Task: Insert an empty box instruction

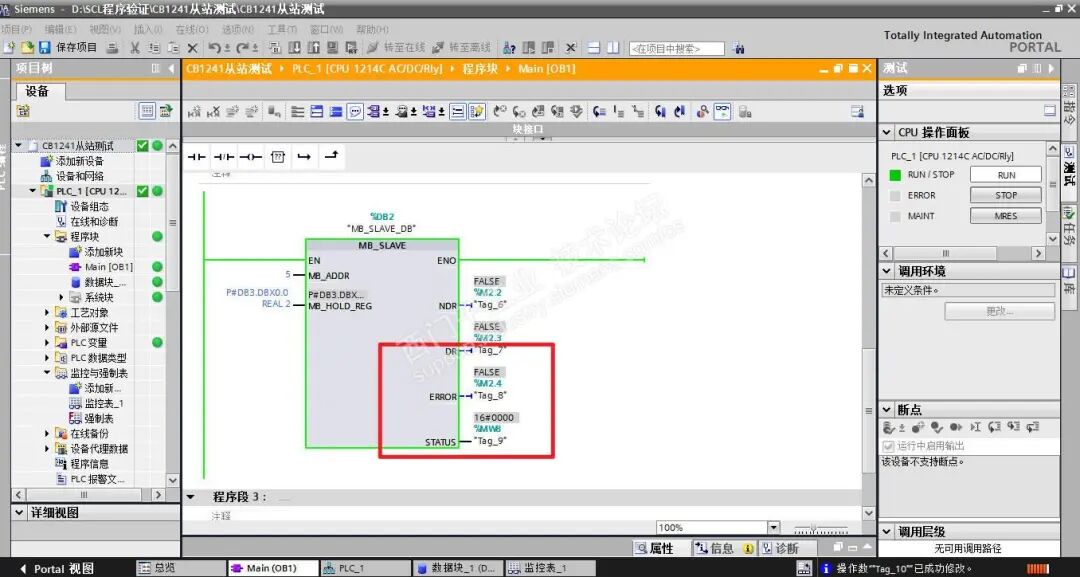Action: pos(278,157)
